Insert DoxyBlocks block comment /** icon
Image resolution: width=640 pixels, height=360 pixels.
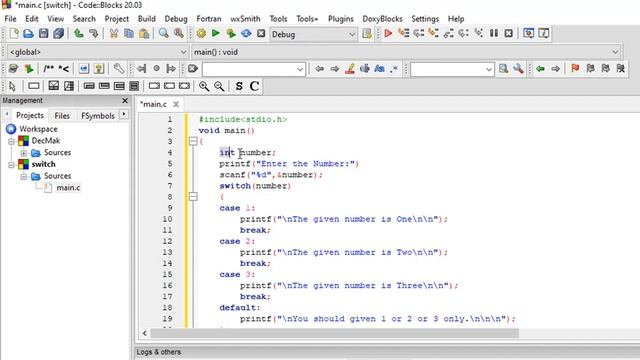[x=49, y=69]
